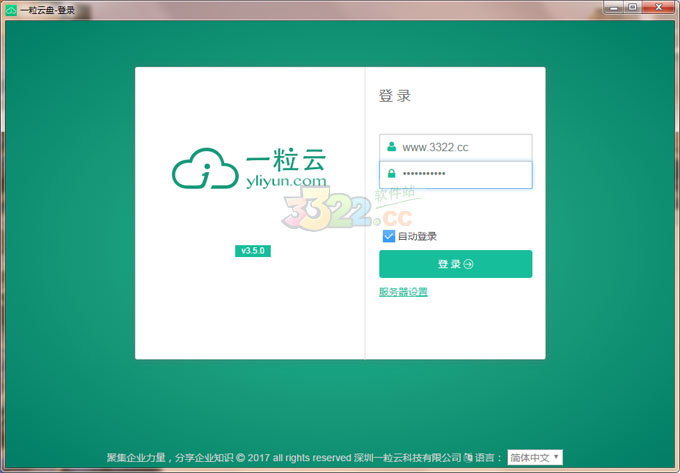Click the 自动登录 label text
The width and height of the screenshot is (680, 473).
pos(417,237)
